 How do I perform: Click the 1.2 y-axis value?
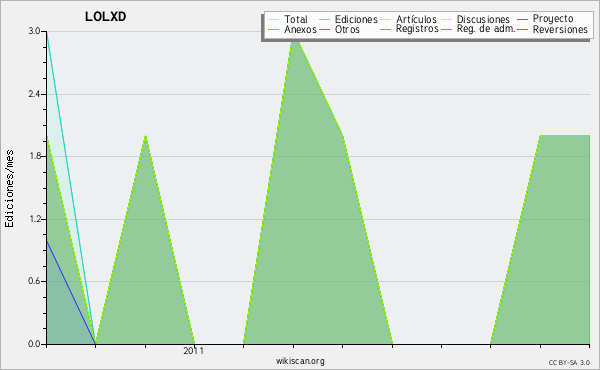[x=34, y=219]
